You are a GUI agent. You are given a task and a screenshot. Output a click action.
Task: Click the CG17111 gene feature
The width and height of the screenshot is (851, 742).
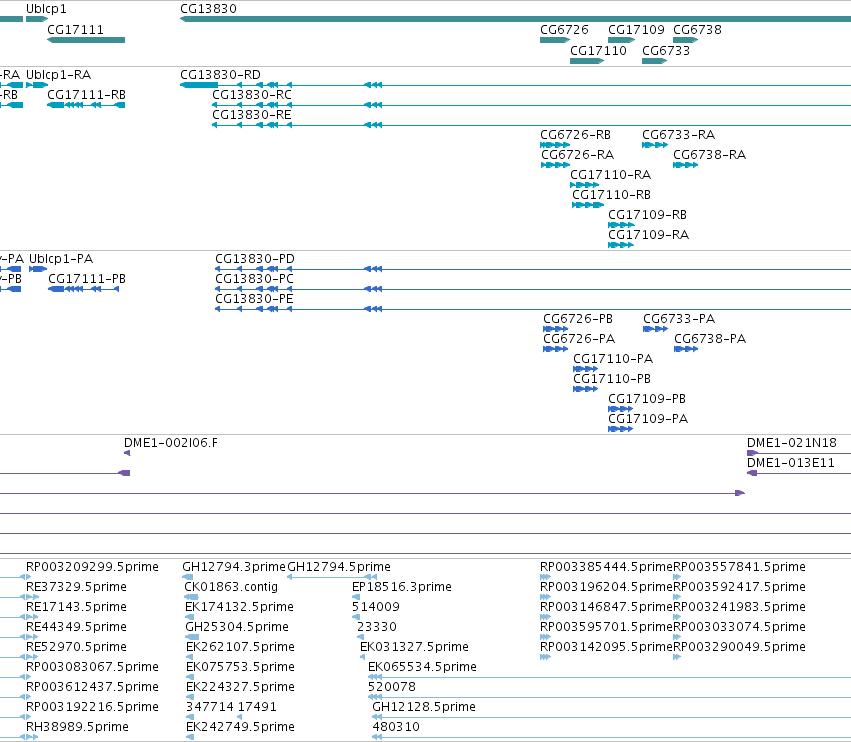coord(86,40)
